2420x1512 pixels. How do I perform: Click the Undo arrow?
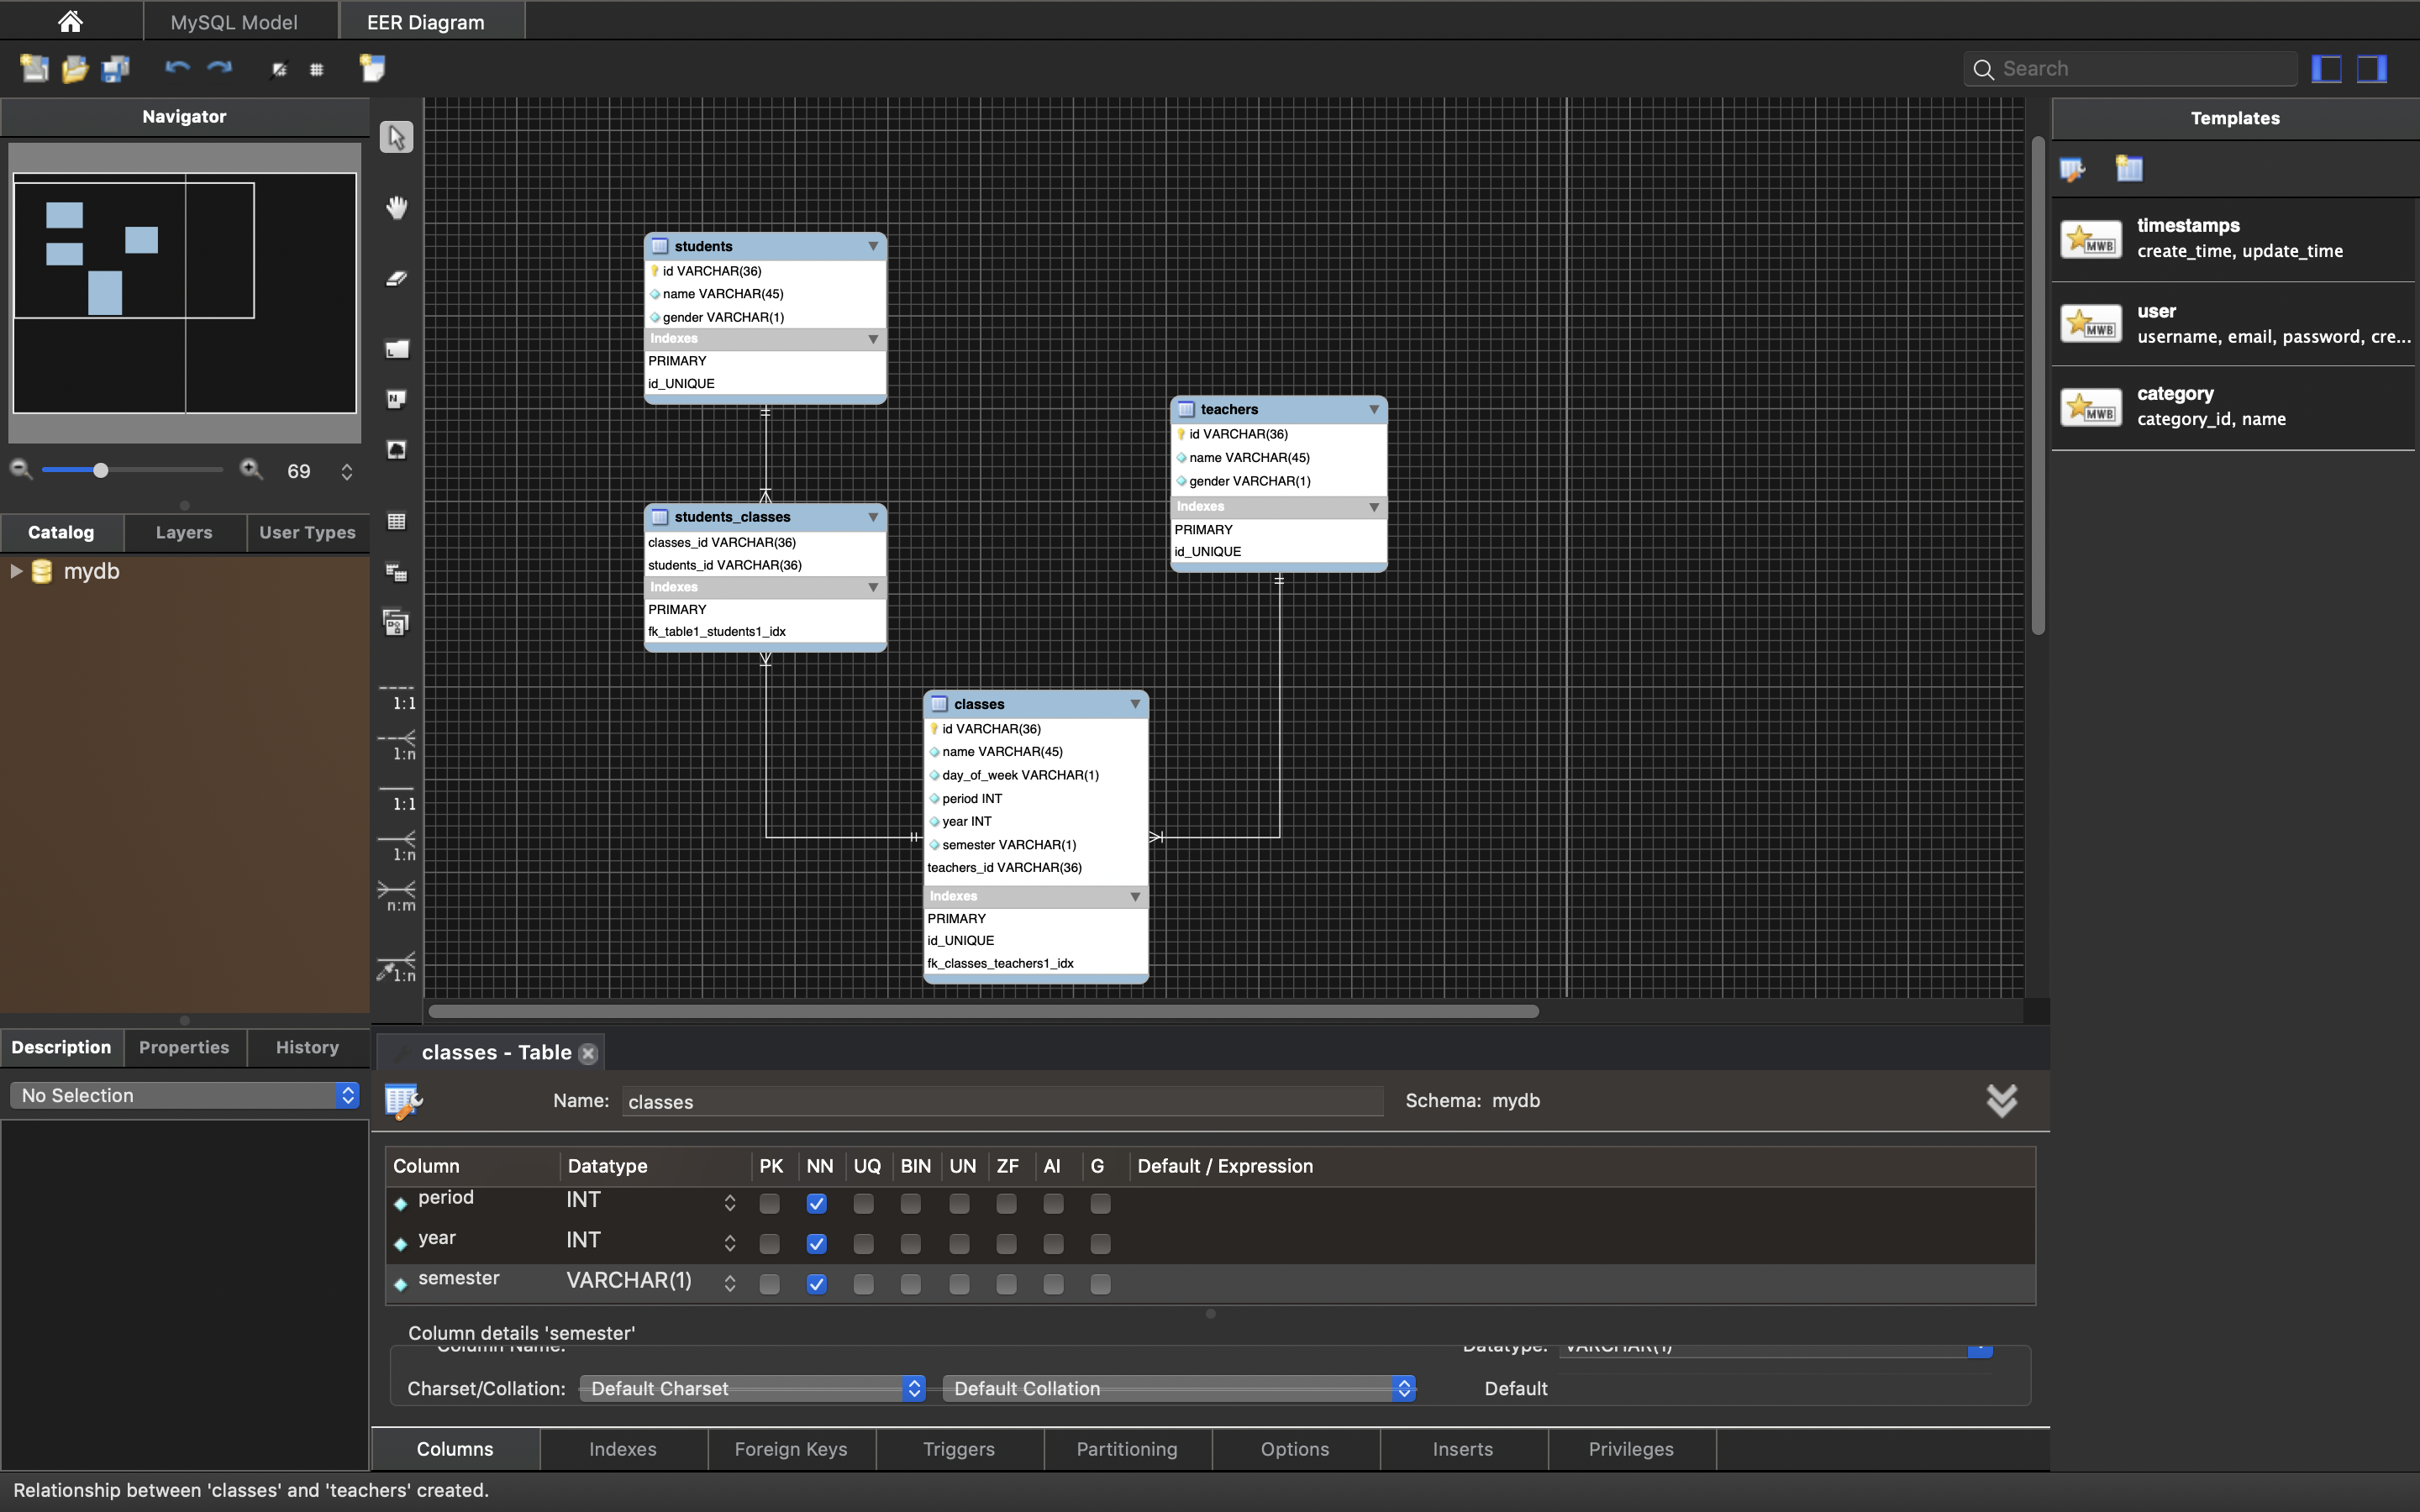pos(178,68)
